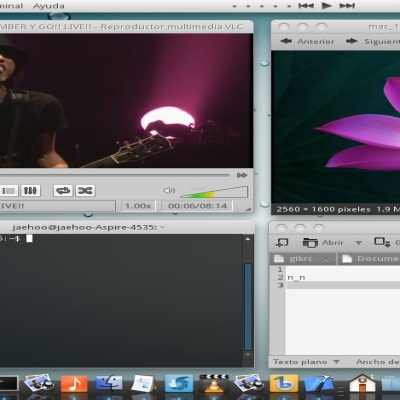The height and width of the screenshot is (400, 400).
Task: Click the terminal window title bar
Action: (x=127, y=227)
